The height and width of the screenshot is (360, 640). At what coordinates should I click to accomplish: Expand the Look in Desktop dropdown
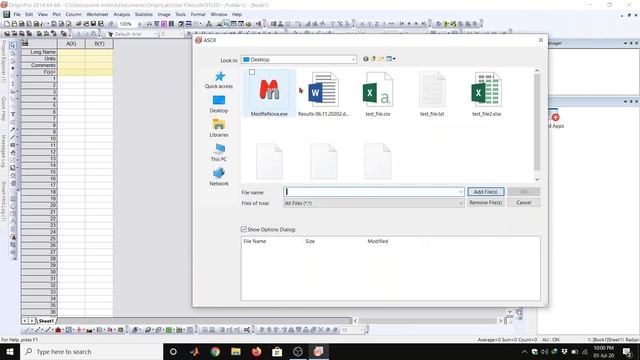[353, 60]
